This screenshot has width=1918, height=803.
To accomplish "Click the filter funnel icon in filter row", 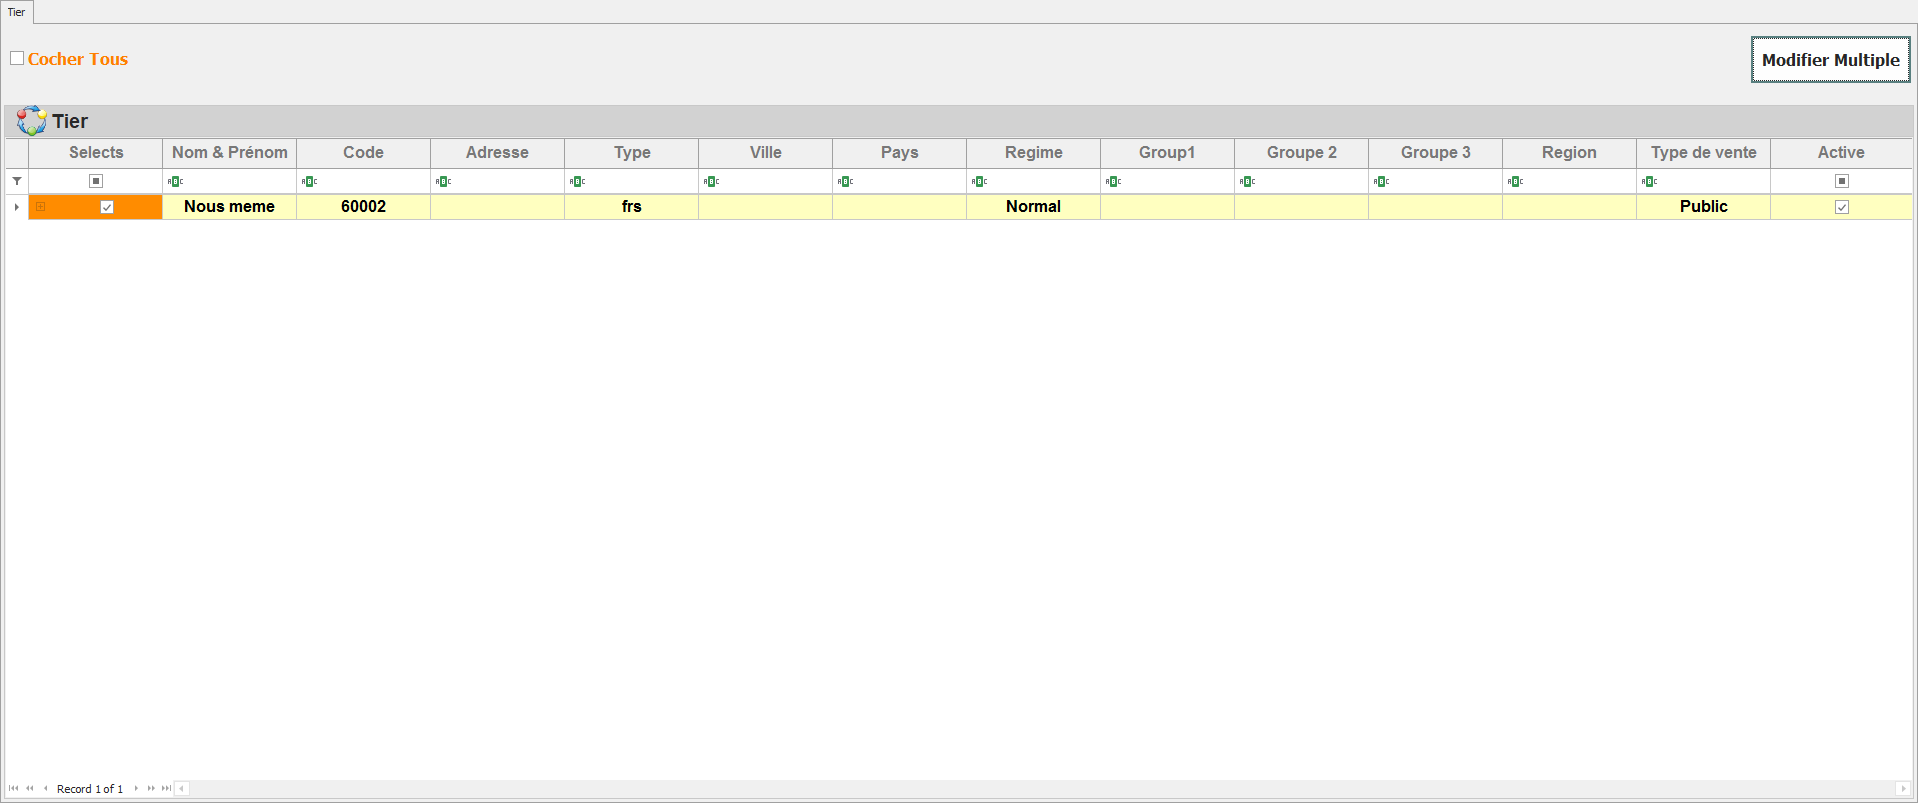I will click(x=17, y=181).
